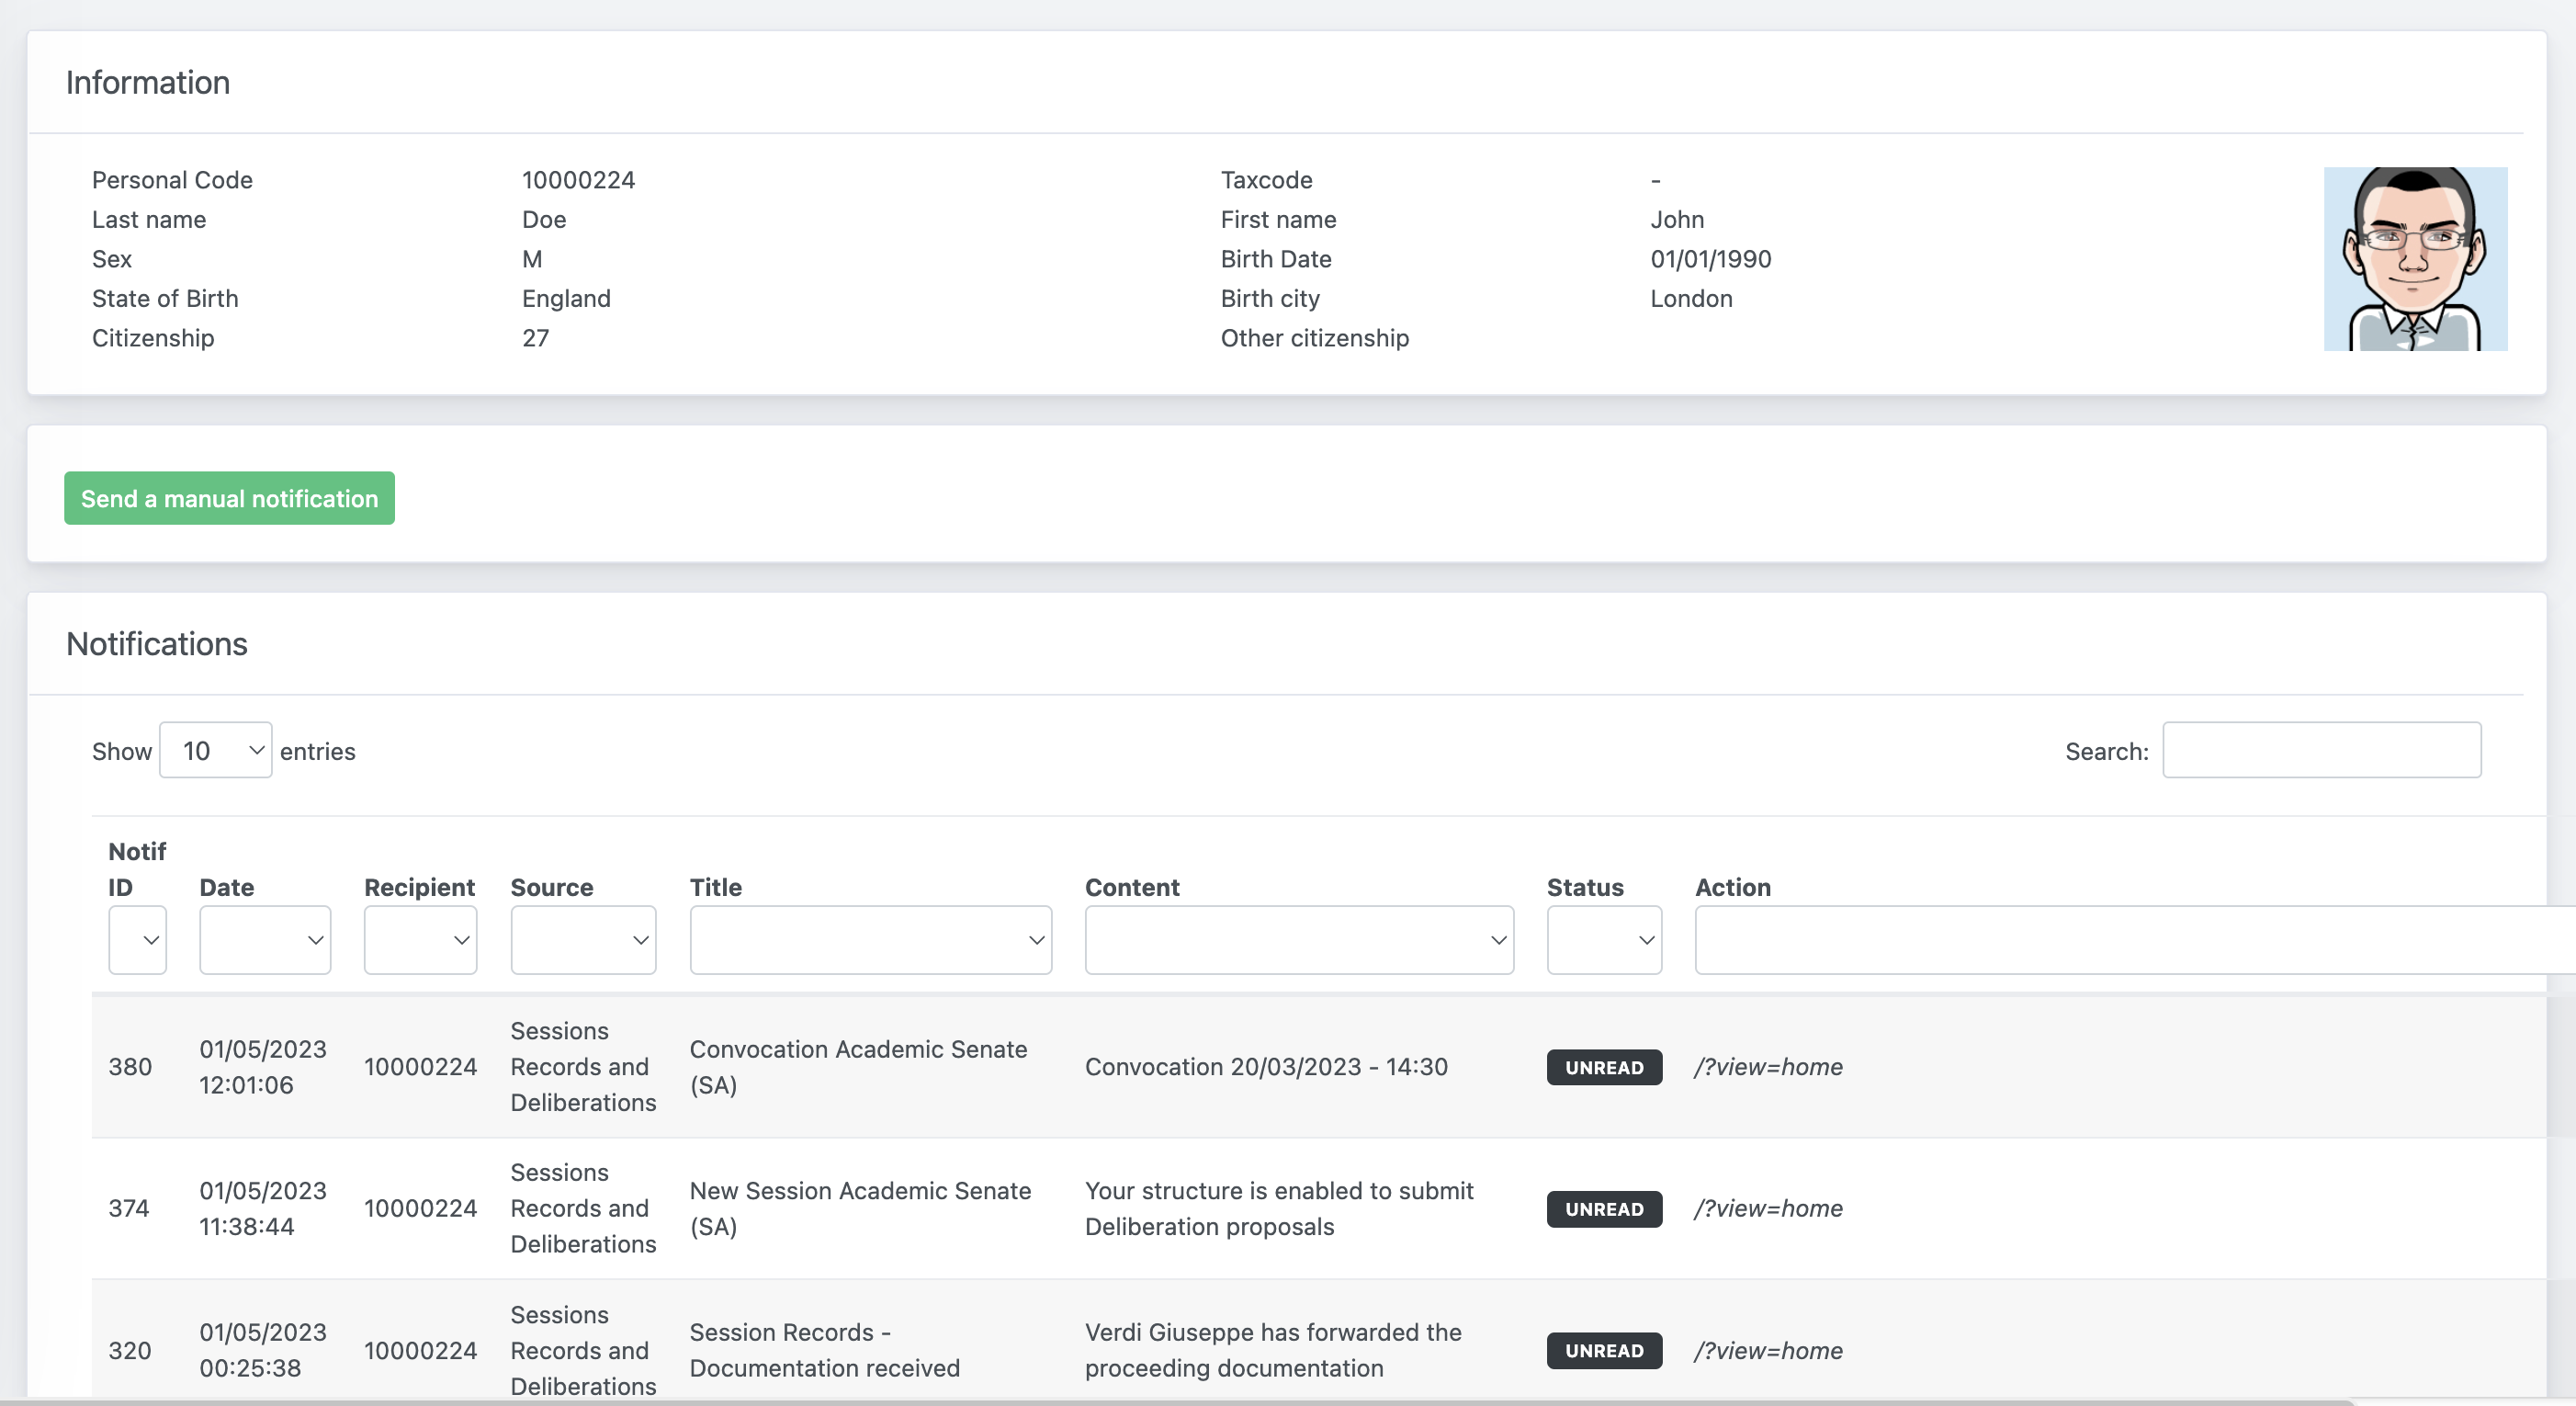Click the Notif ID sort dropdown arrow
The image size is (2576, 1406).
coord(149,940)
